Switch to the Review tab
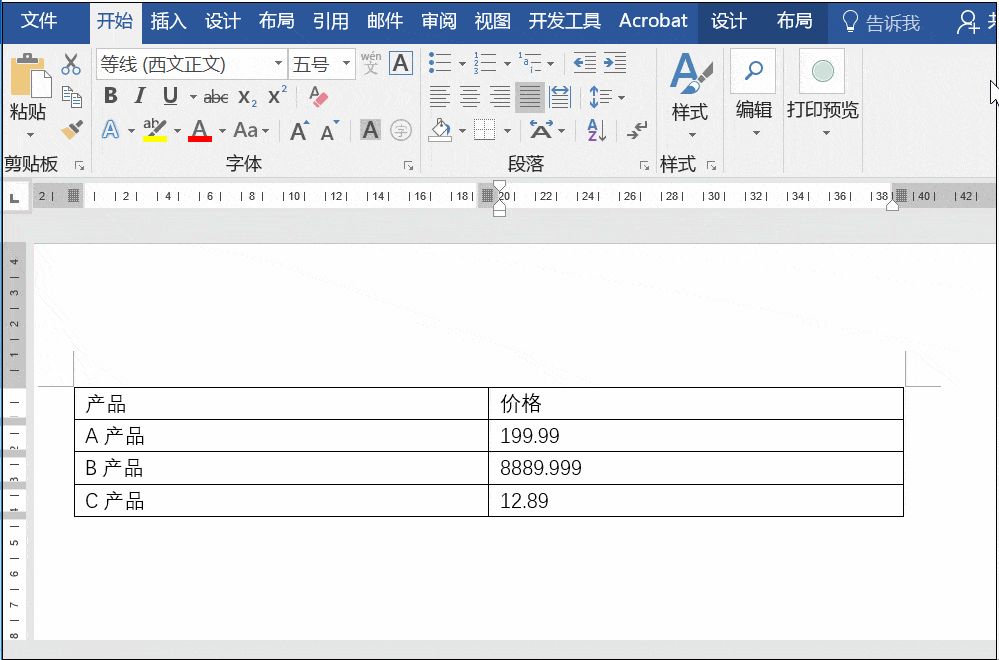 click(439, 21)
